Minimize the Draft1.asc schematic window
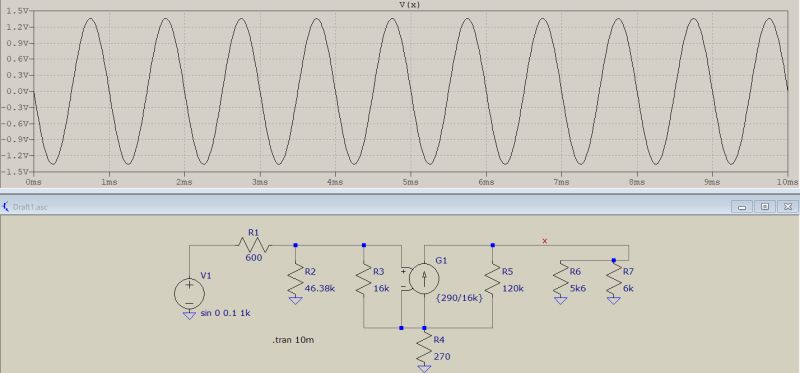 point(741,207)
